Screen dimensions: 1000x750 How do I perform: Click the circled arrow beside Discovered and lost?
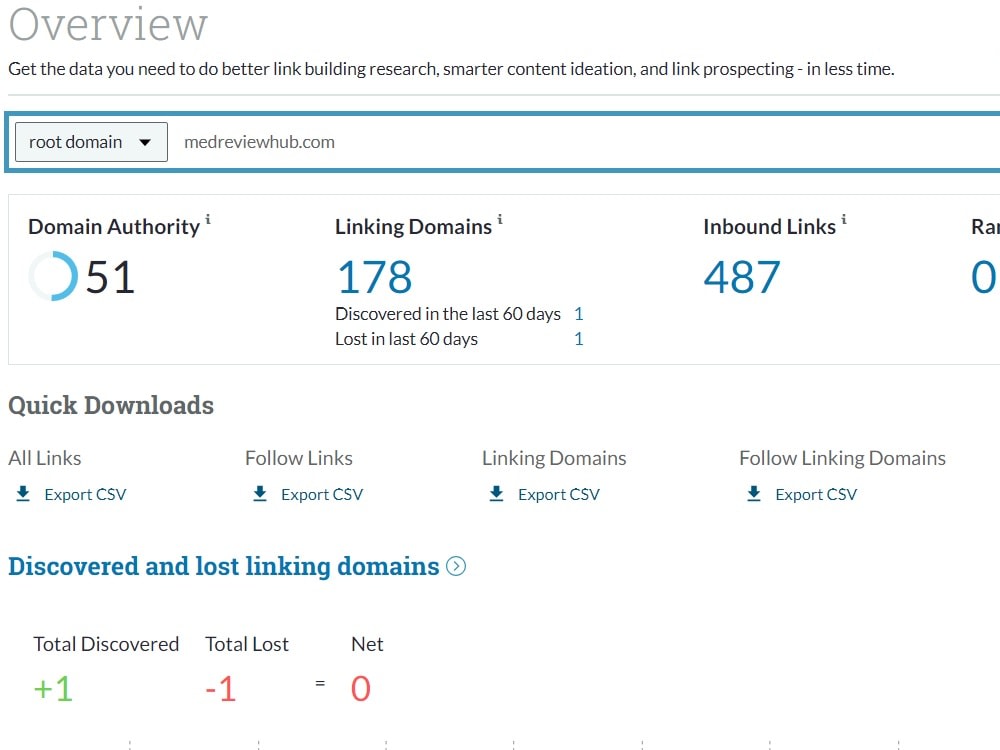pos(456,566)
